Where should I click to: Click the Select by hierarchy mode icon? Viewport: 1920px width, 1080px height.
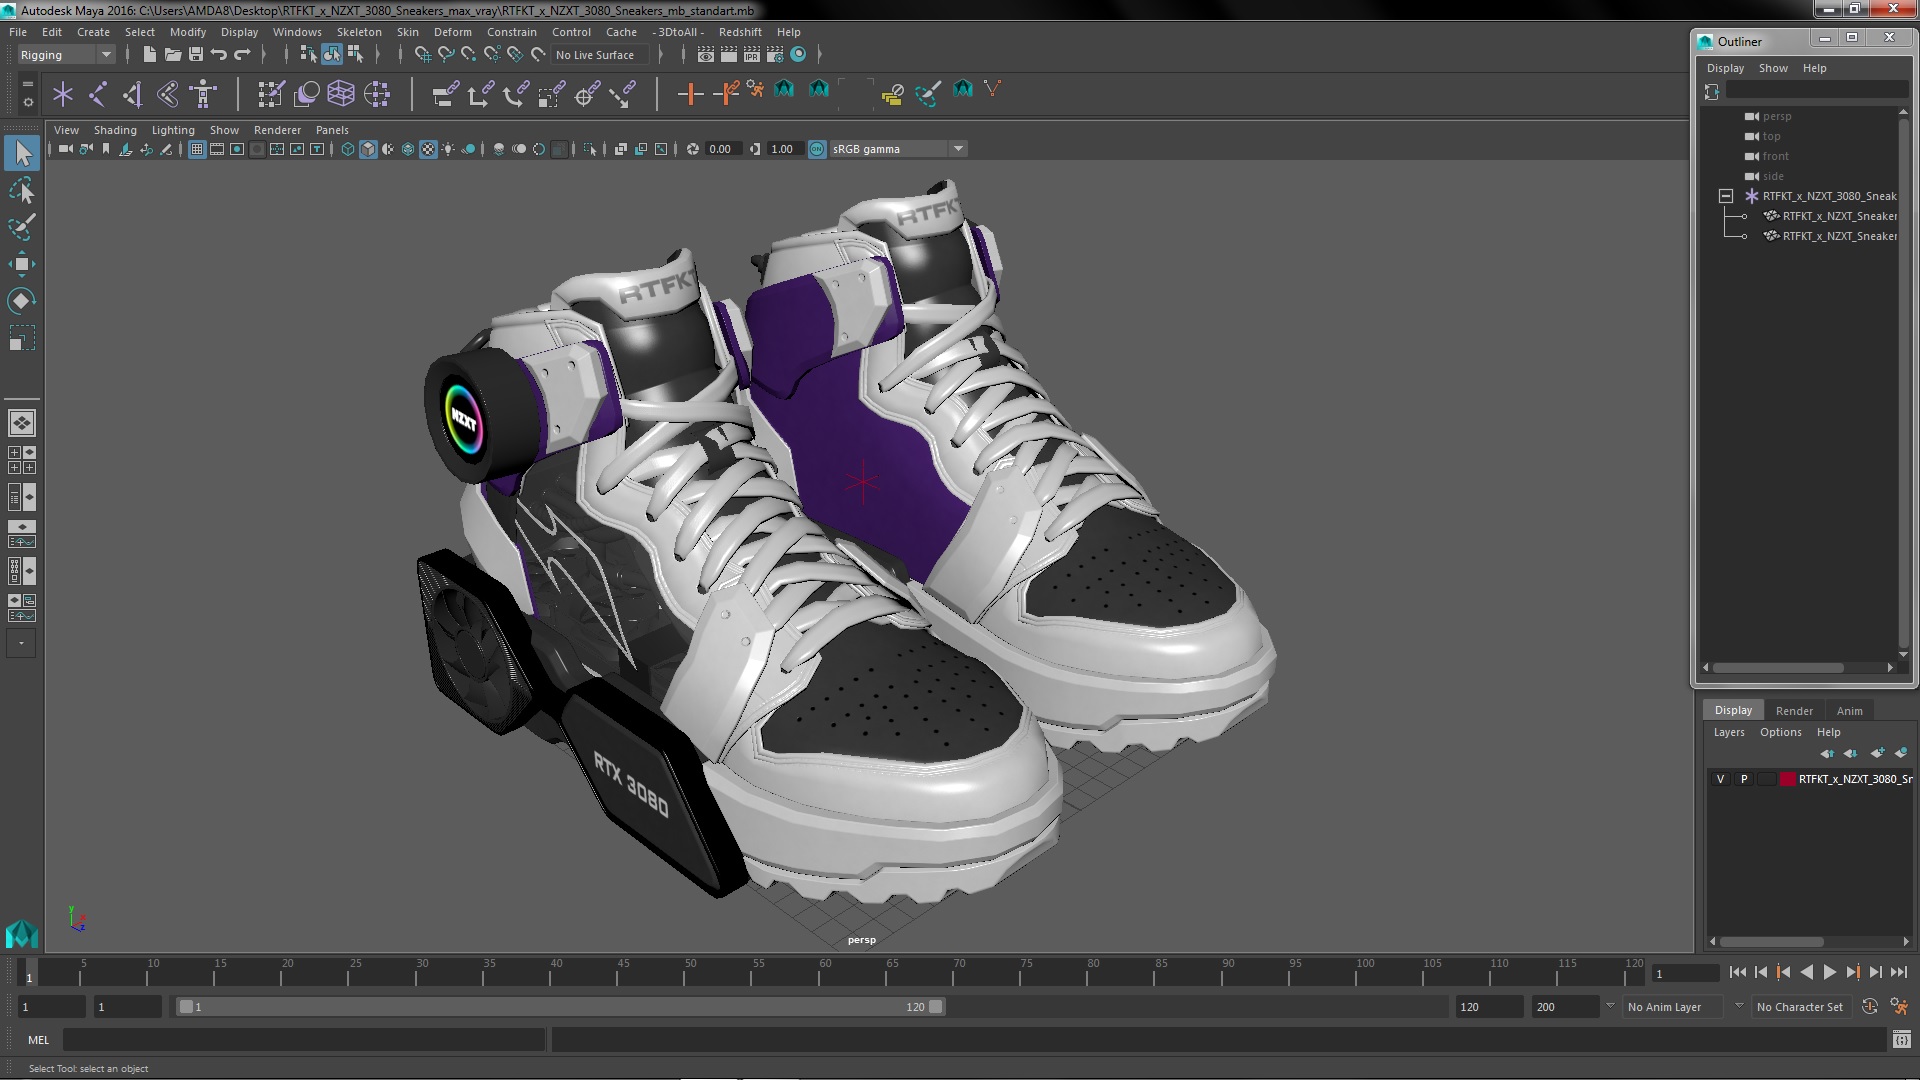pos(308,55)
